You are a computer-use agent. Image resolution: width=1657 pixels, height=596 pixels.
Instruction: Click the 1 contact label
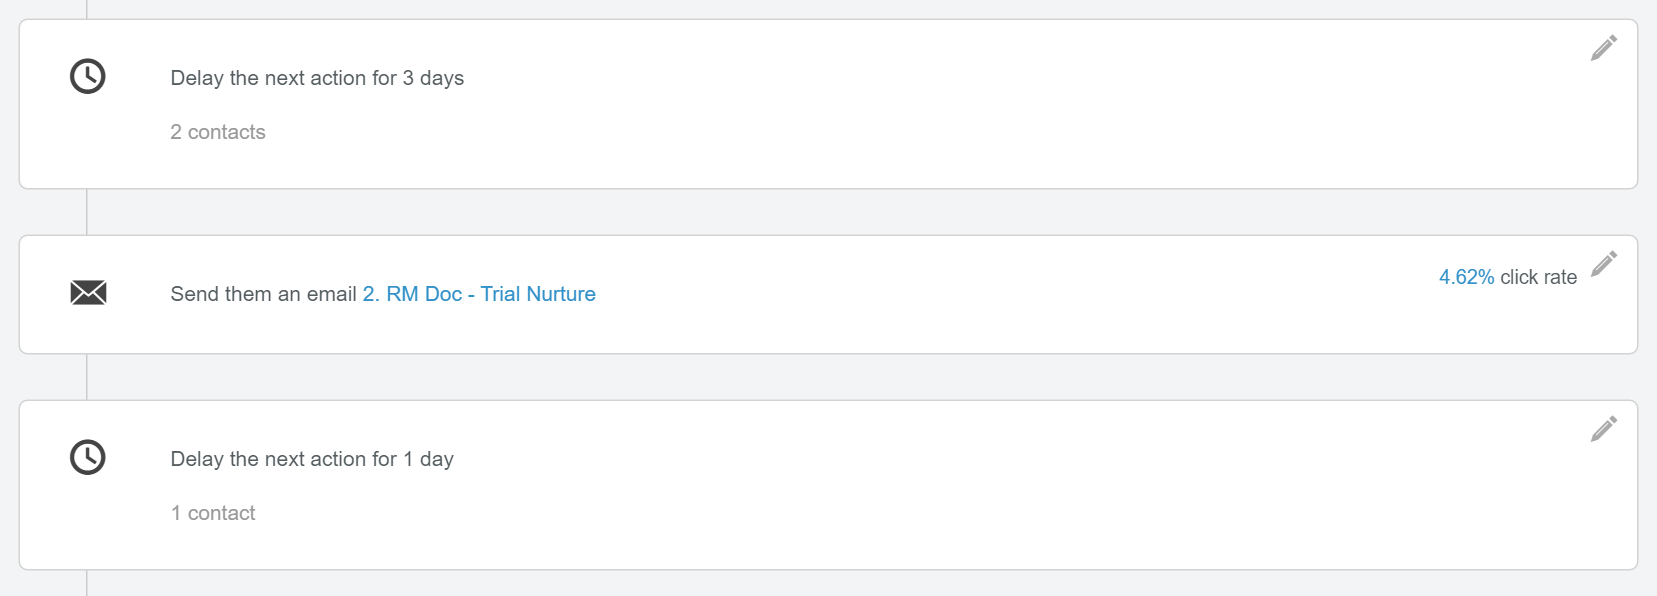[x=212, y=512]
